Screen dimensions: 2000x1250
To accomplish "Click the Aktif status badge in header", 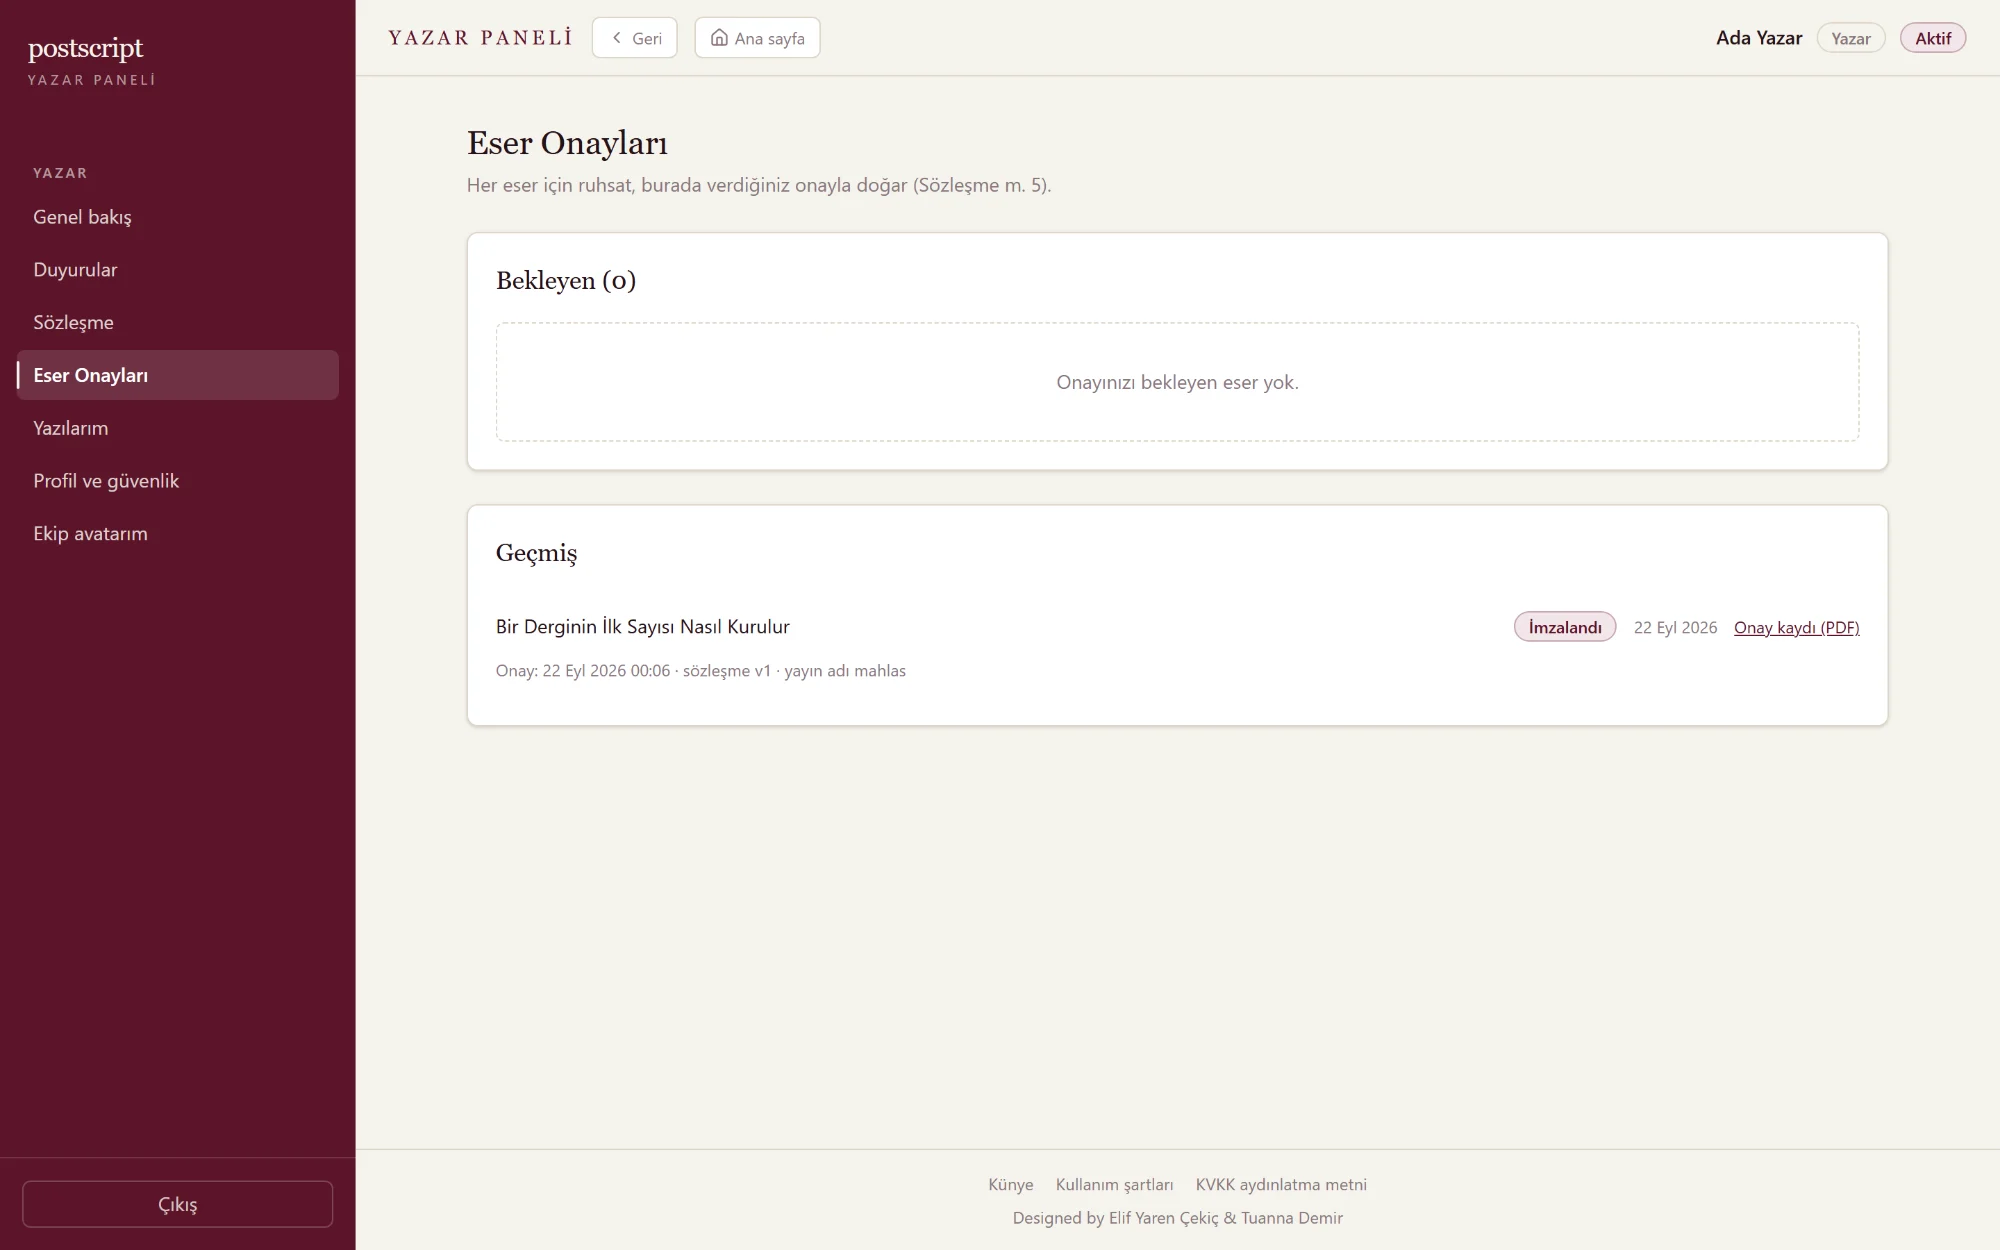I will click(x=1933, y=38).
